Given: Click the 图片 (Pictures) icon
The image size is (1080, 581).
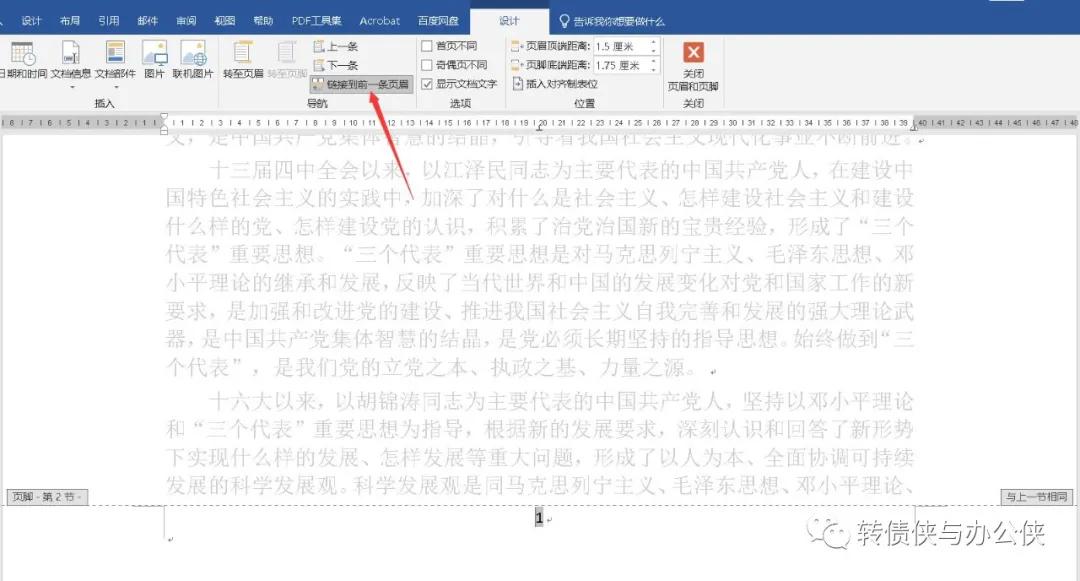Looking at the screenshot, I should click(x=155, y=57).
